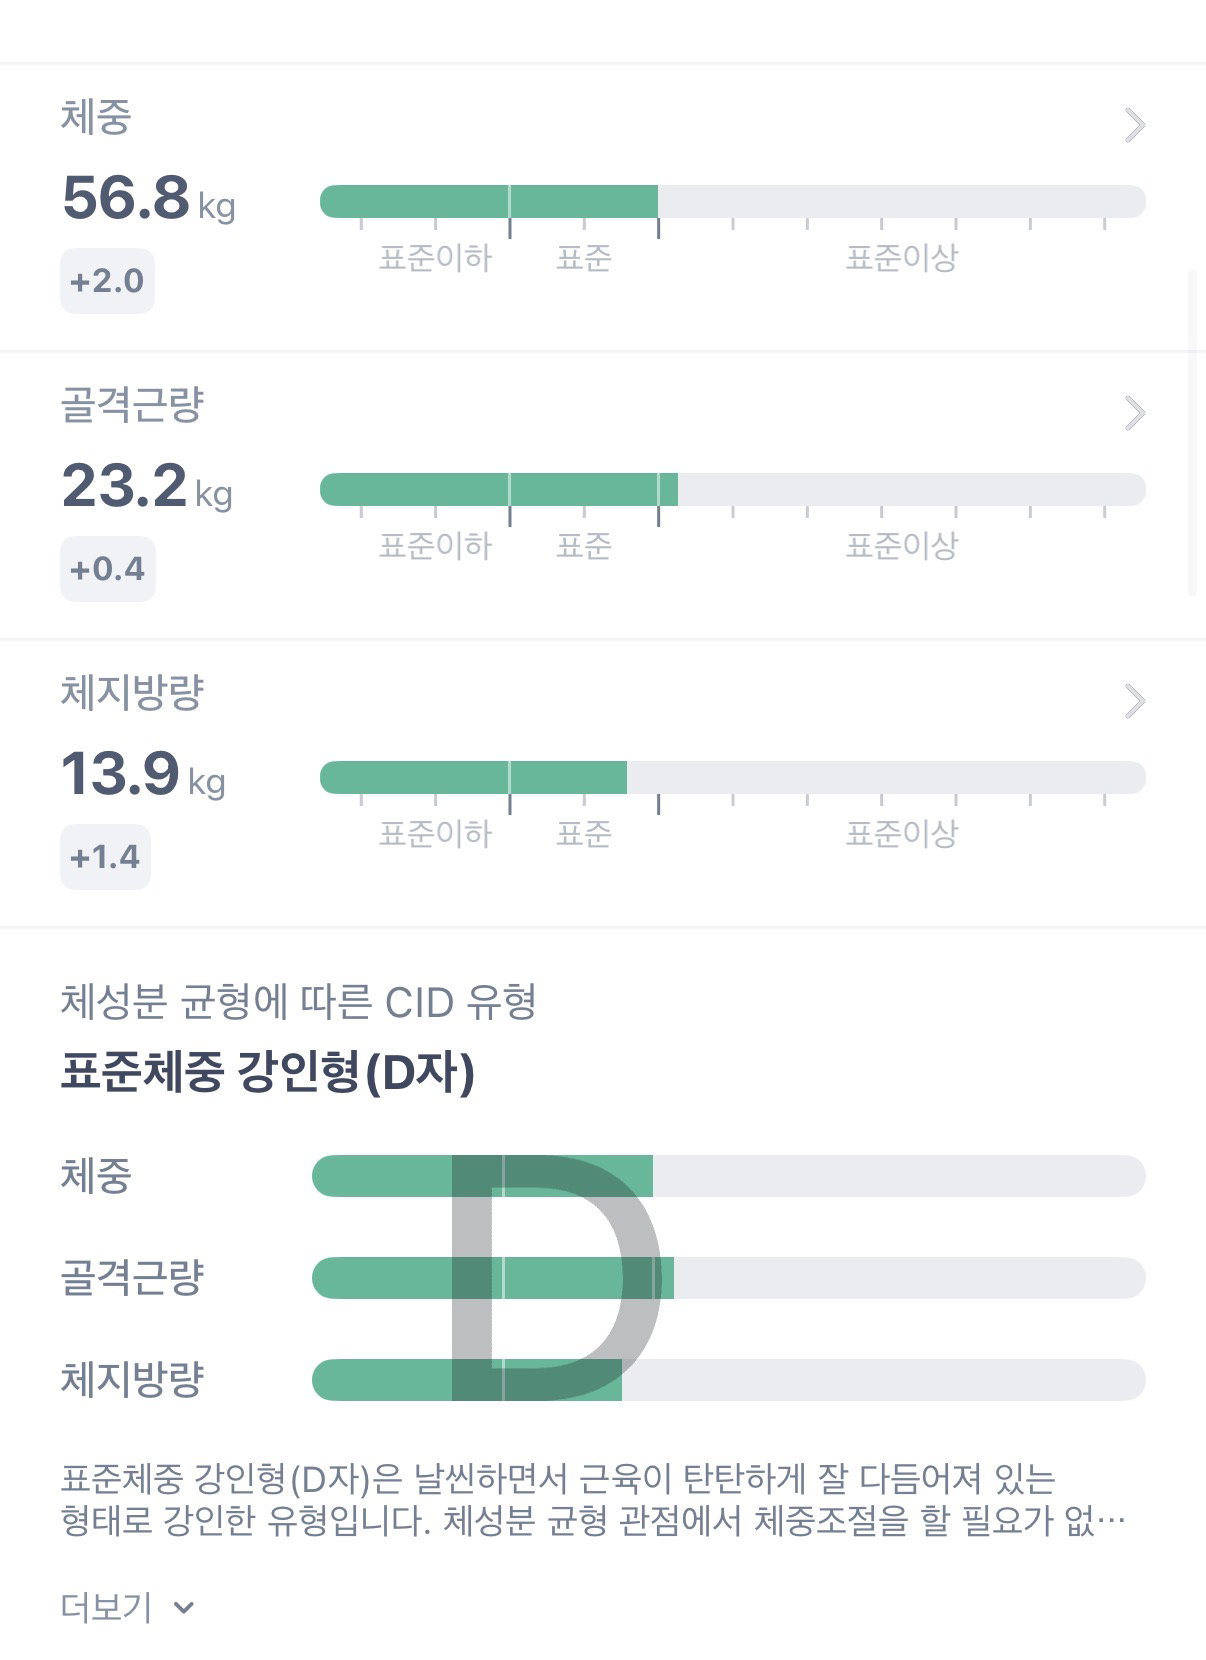Screen dimensions: 1206x1660
Task: Tap the CID chart 체지방량 bar
Action: [x=729, y=1380]
